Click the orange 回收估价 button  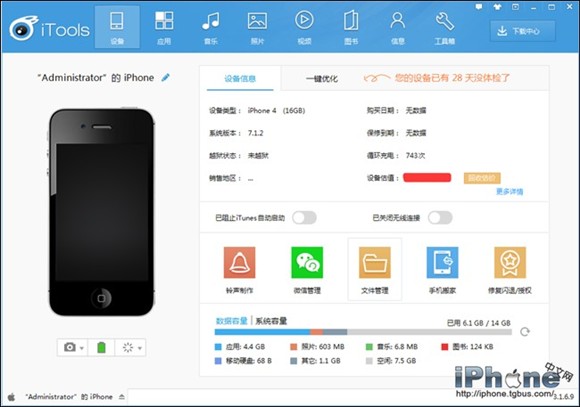[x=482, y=178]
